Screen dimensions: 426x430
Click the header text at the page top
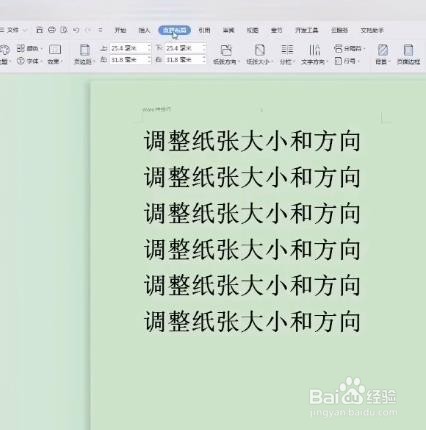click(x=157, y=109)
